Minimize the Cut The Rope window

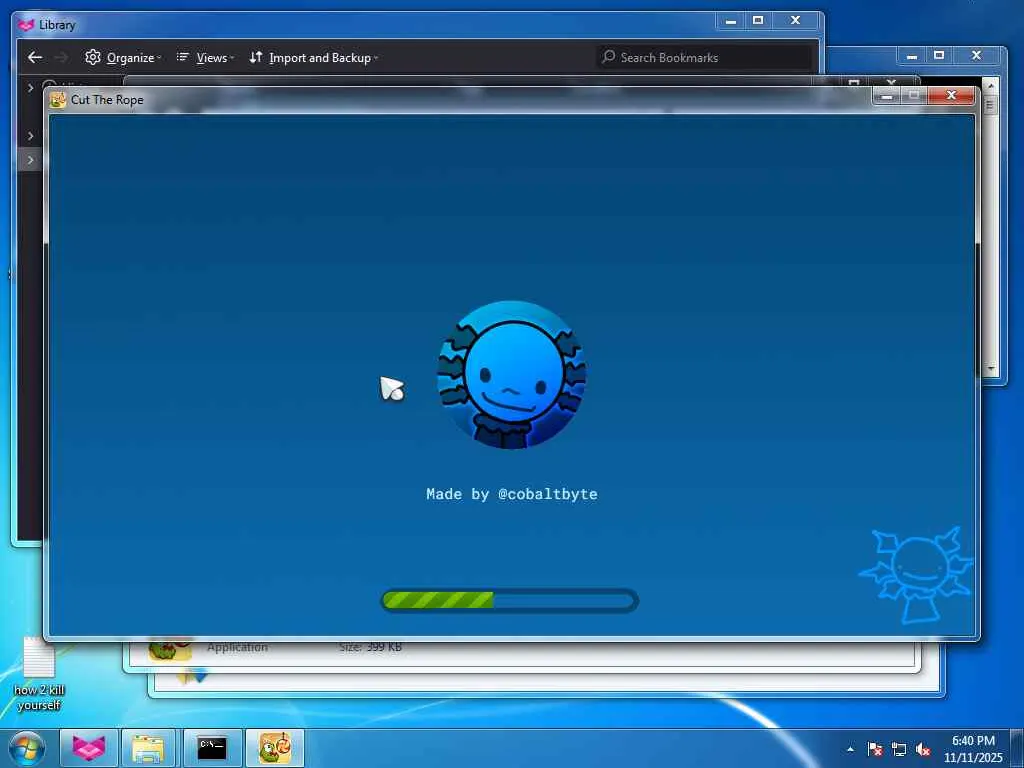(x=886, y=96)
